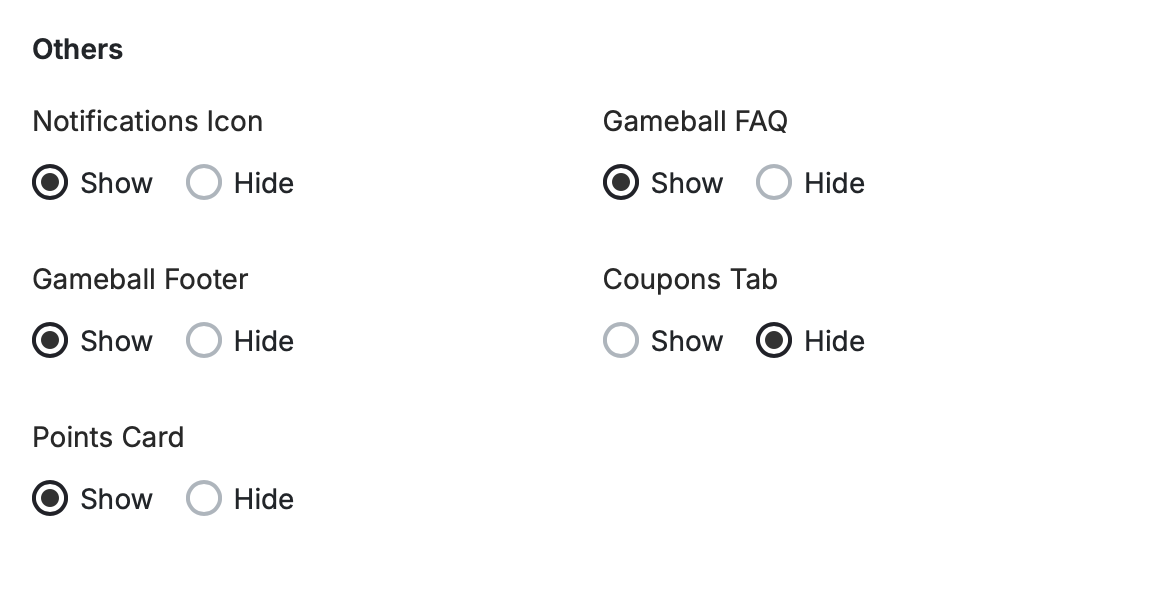Image resolution: width=1176 pixels, height=604 pixels.
Task: Click the Points Card label
Action: (x=108, y=437)
